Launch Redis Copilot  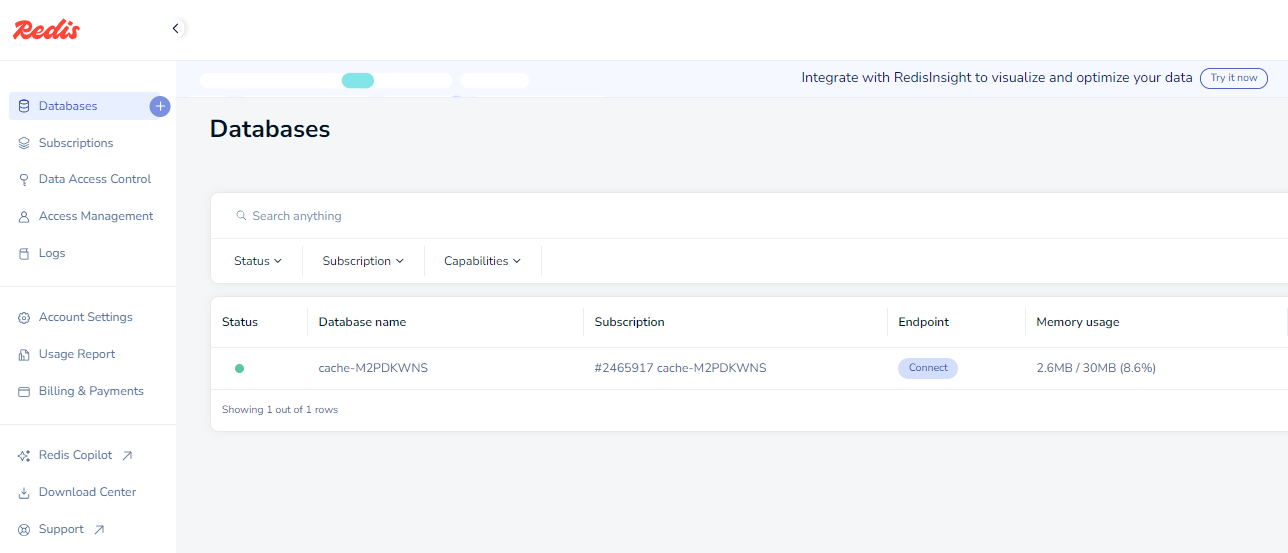pyautogui.click(x=75, y=455)
